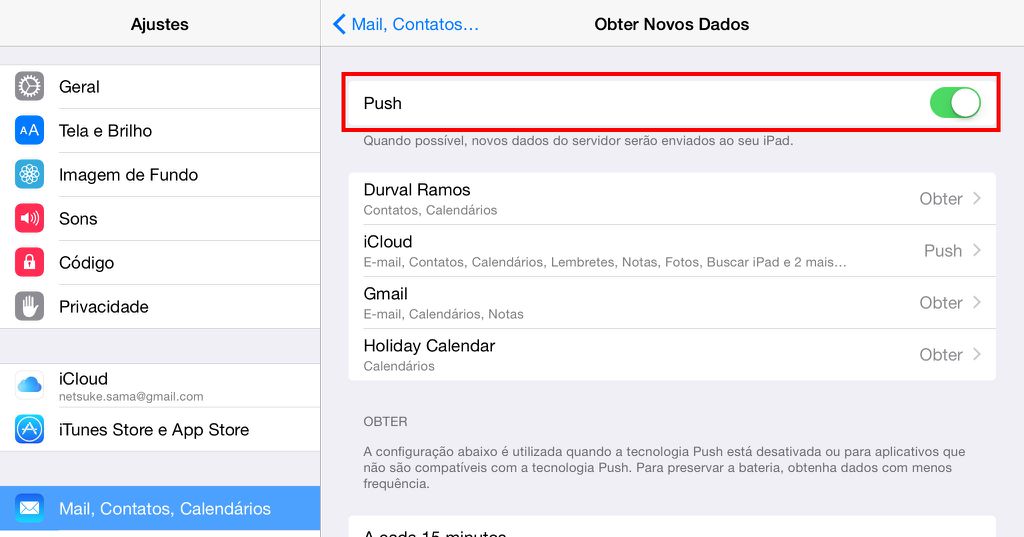Tap the Obter Novos Dados title
The width and height of the screenshot is (1024, 537).
click(671, 24)
